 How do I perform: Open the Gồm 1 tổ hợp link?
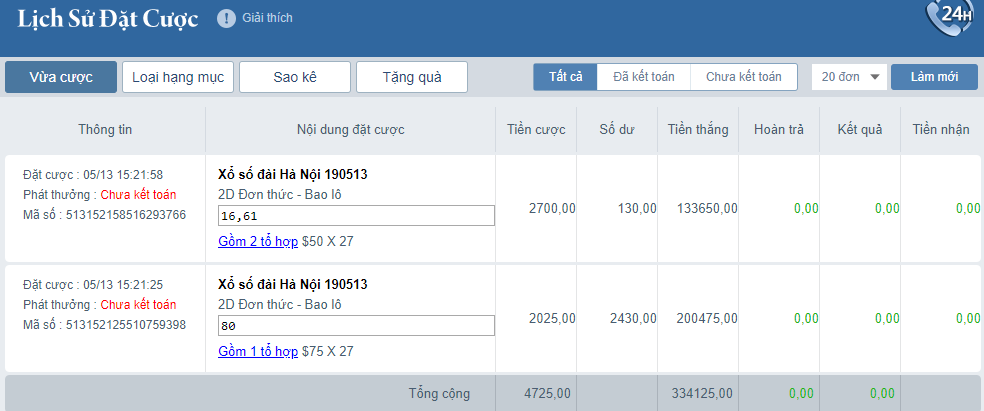pos(257,351)
